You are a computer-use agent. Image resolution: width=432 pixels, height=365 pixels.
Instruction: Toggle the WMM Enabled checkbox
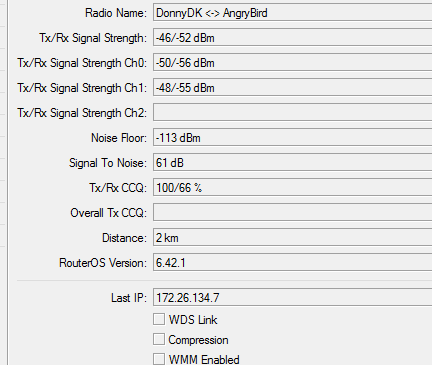click(x=159, y=359)
